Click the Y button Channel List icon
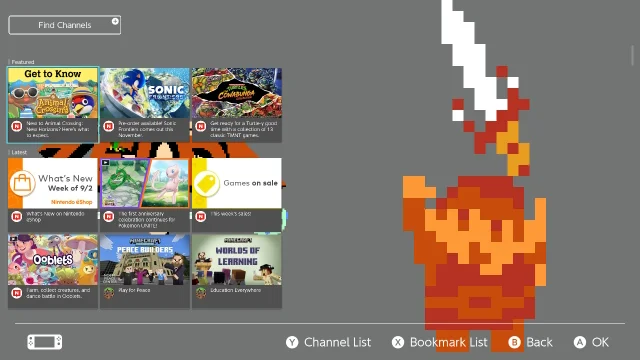This screenshot has width=640, height=360. pyautogui.click(x=292, y=342)
